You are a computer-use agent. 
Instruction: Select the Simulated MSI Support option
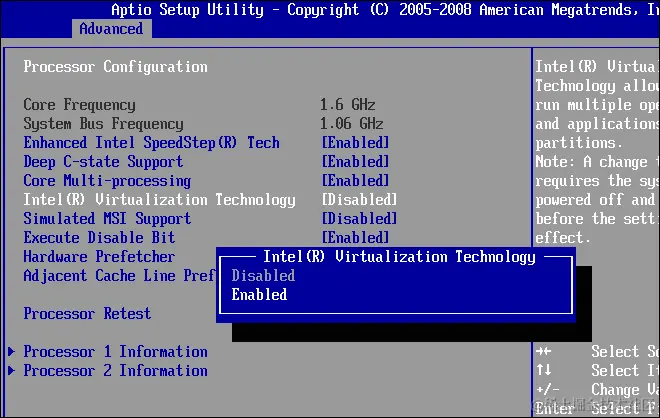pyautogui.click(x=107, y=218)
